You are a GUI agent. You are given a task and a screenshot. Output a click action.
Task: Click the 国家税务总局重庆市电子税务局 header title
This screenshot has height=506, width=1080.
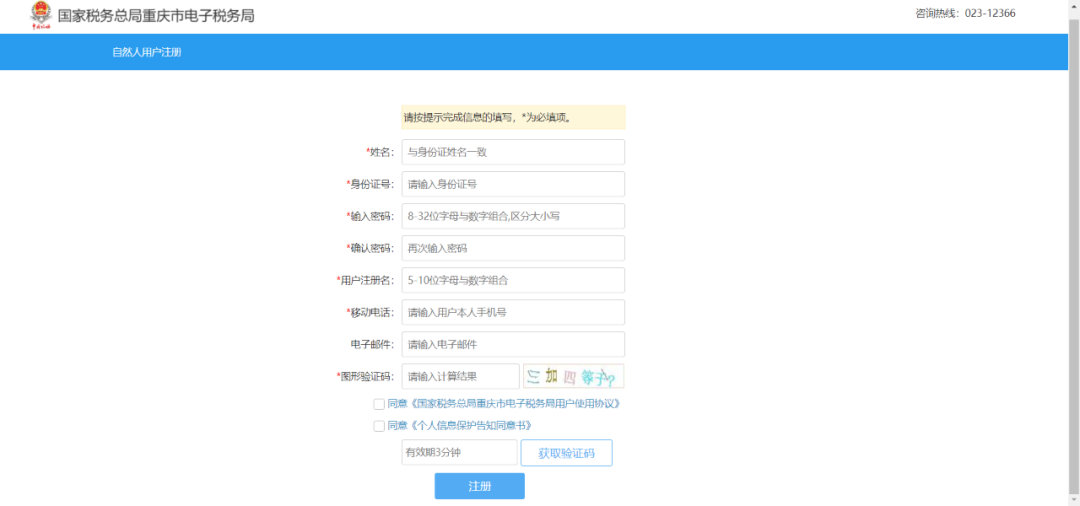pyautogui.click(x=156, y=16)
